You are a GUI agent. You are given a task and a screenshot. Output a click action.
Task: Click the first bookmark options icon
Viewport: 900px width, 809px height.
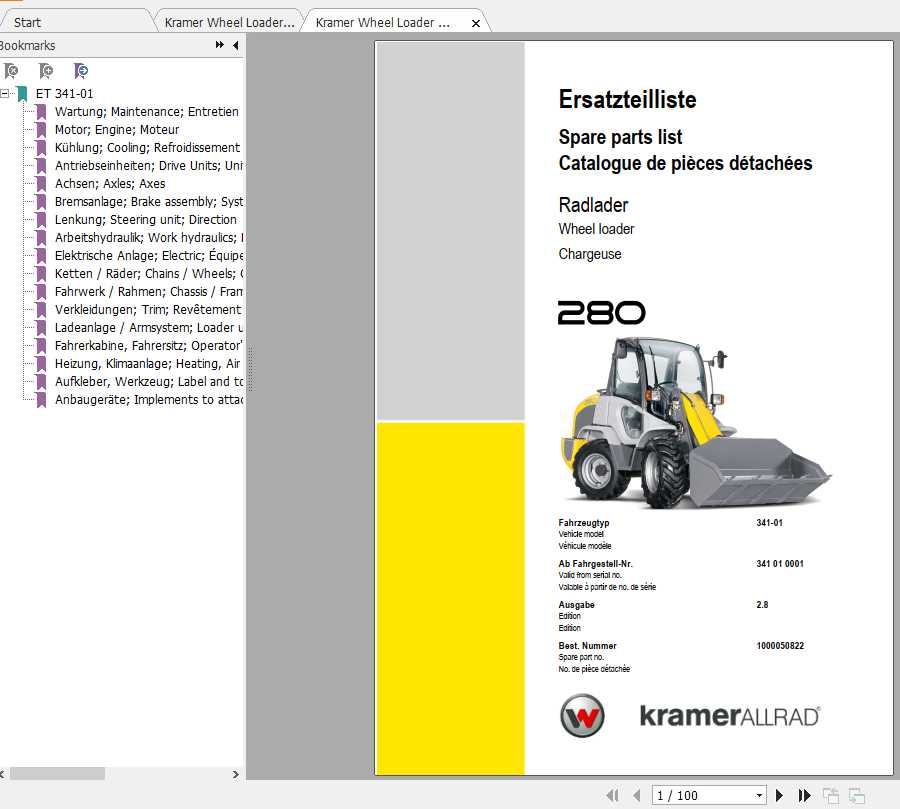(11, 71)
